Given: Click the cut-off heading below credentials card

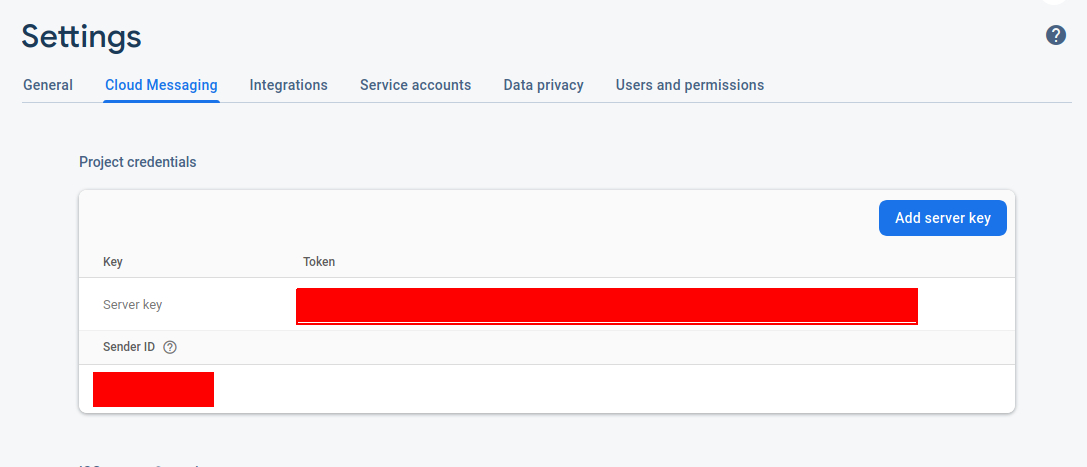Looking at the screenshot, I should coord(140,464).
